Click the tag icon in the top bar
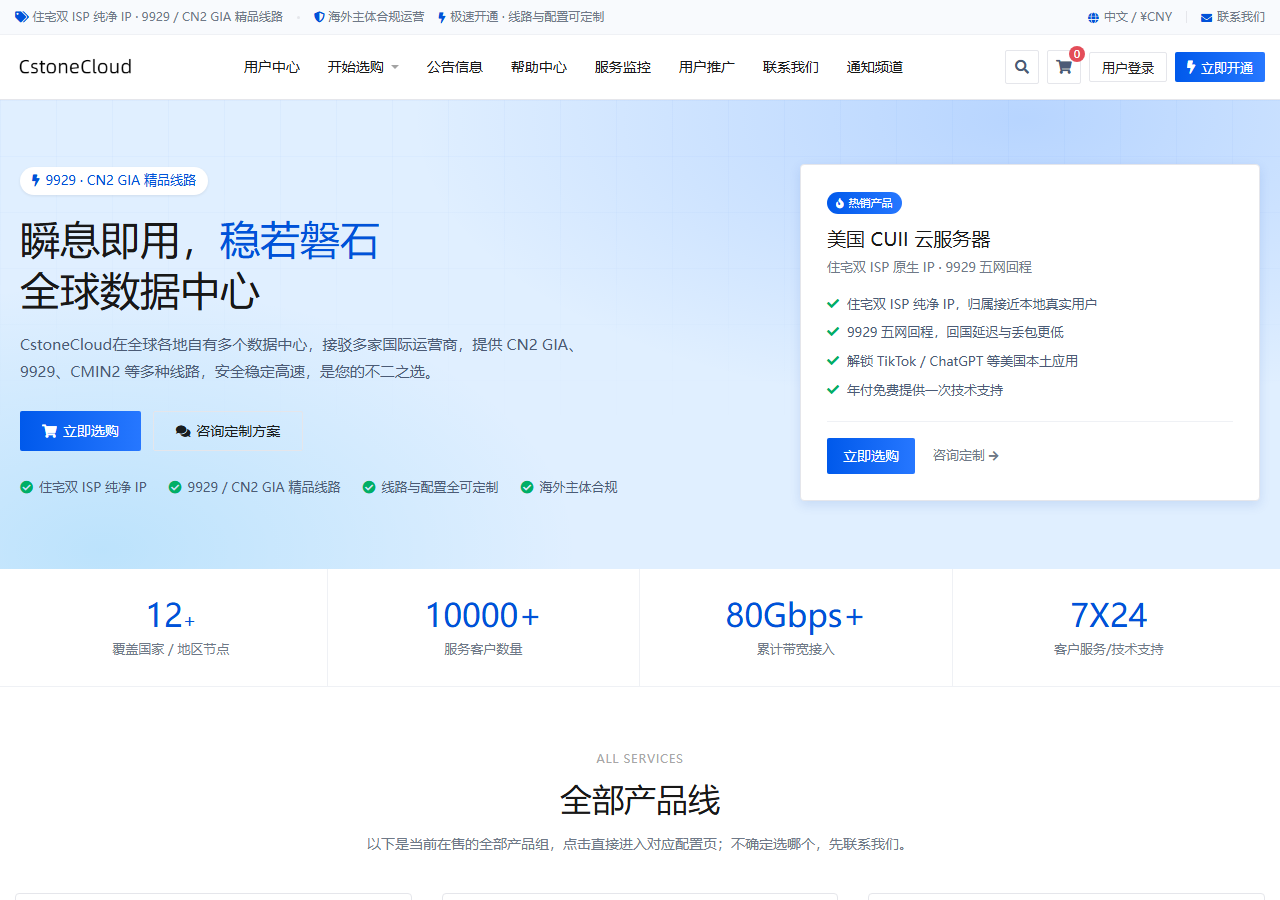This screenshot has width=1280, height=900. (22, 17)
